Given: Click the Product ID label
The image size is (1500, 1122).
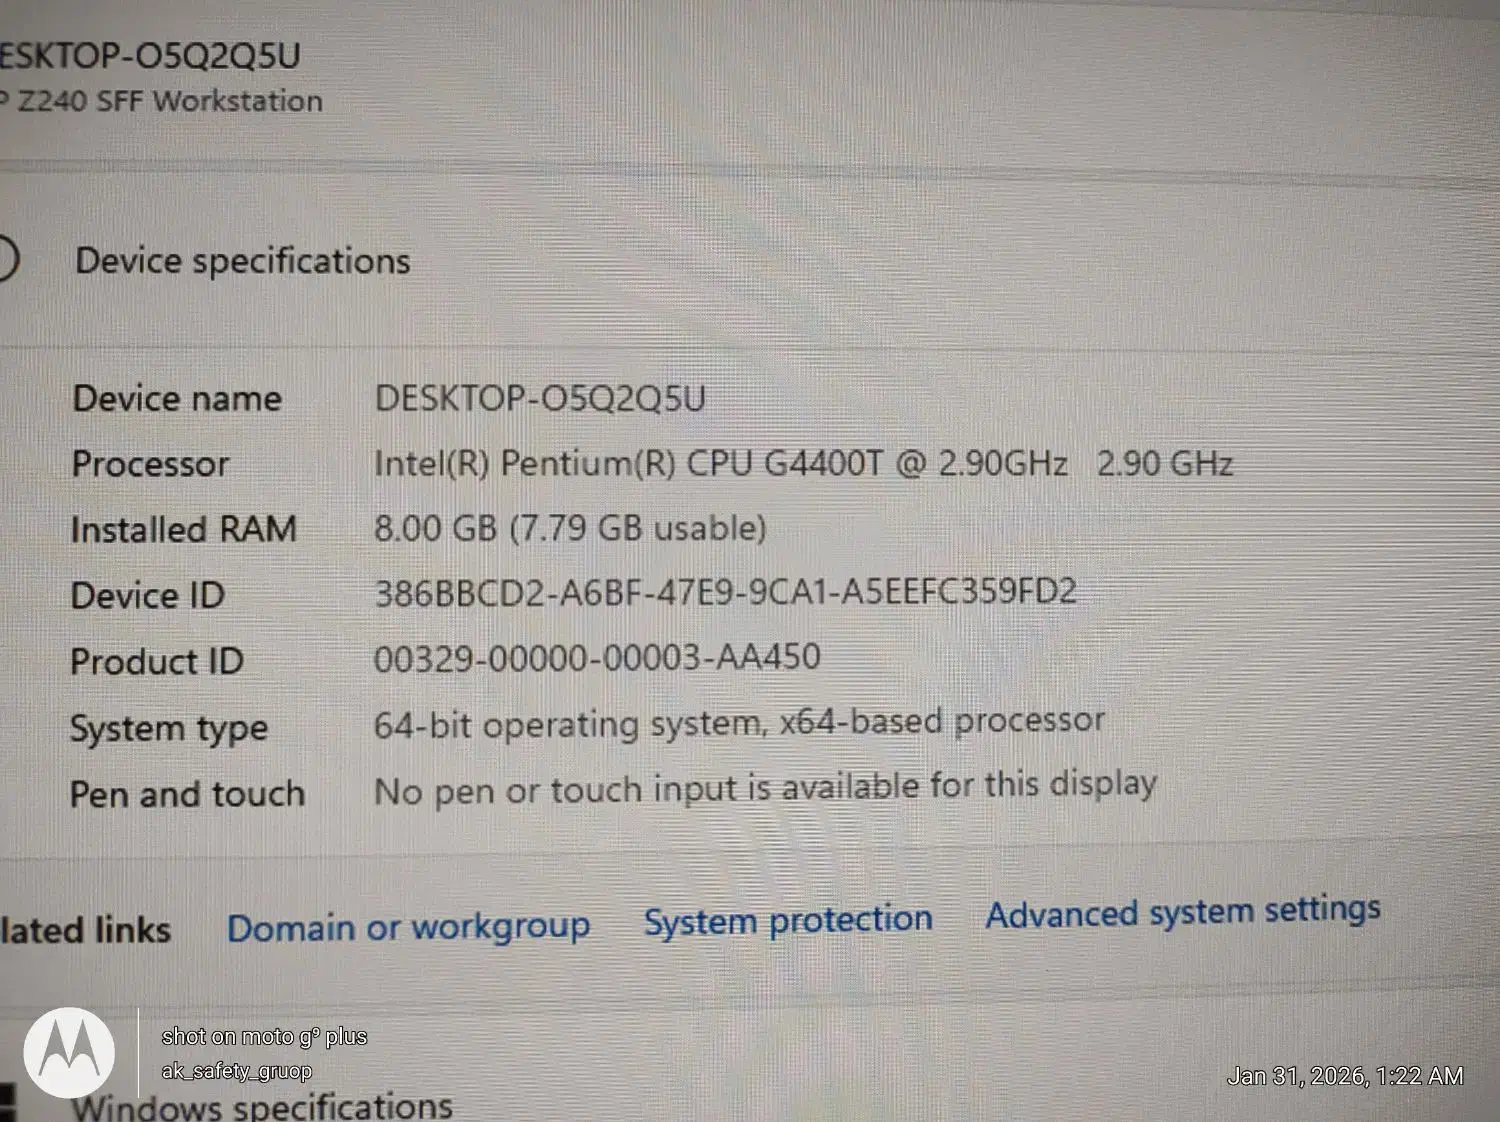Looking at the screenshot, I should point(157,662).
